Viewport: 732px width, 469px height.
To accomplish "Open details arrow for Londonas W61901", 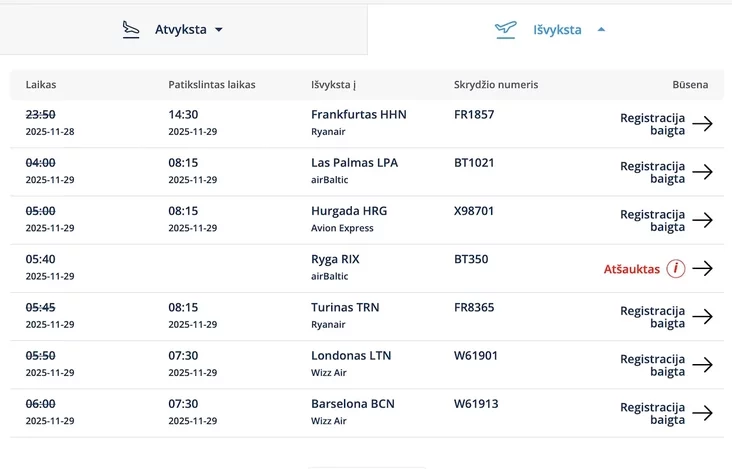I will 703,365.
